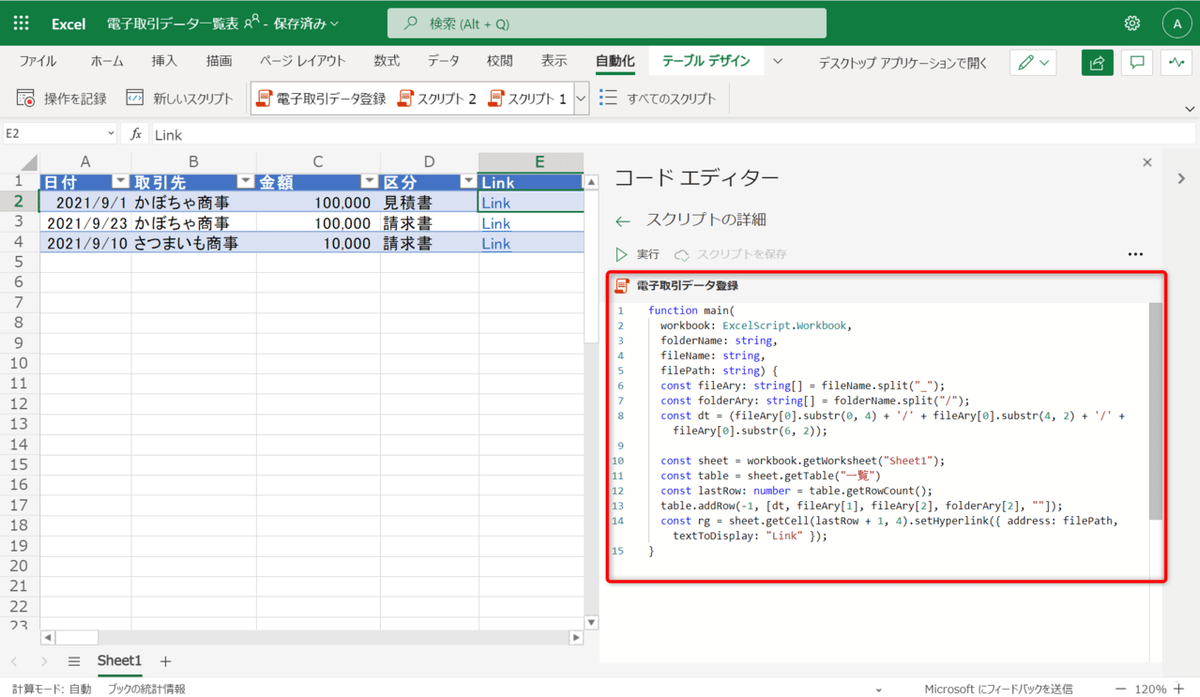Select the row 5 header
Image resolution: width=1200 pixels, height=697 pixels.
tap(19, 264)
